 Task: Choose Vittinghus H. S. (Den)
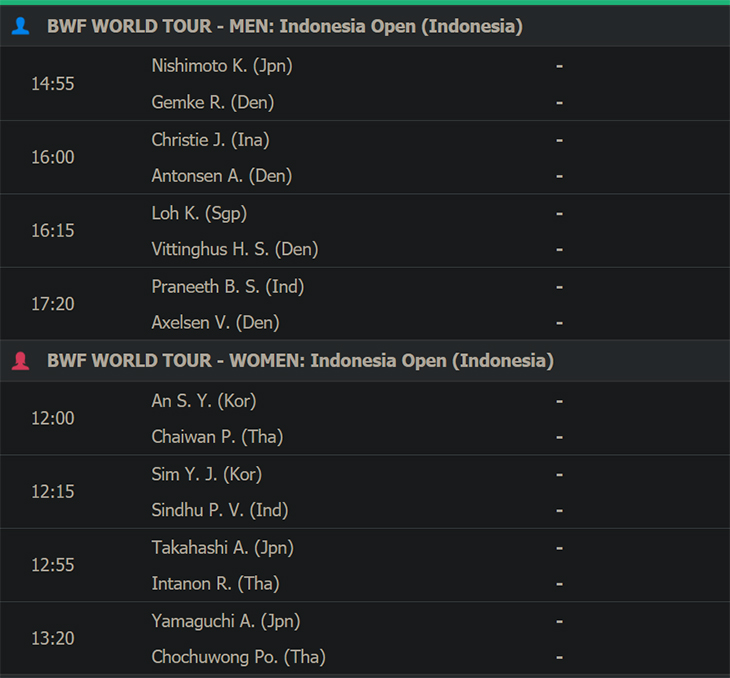click(x=235, y=250)
